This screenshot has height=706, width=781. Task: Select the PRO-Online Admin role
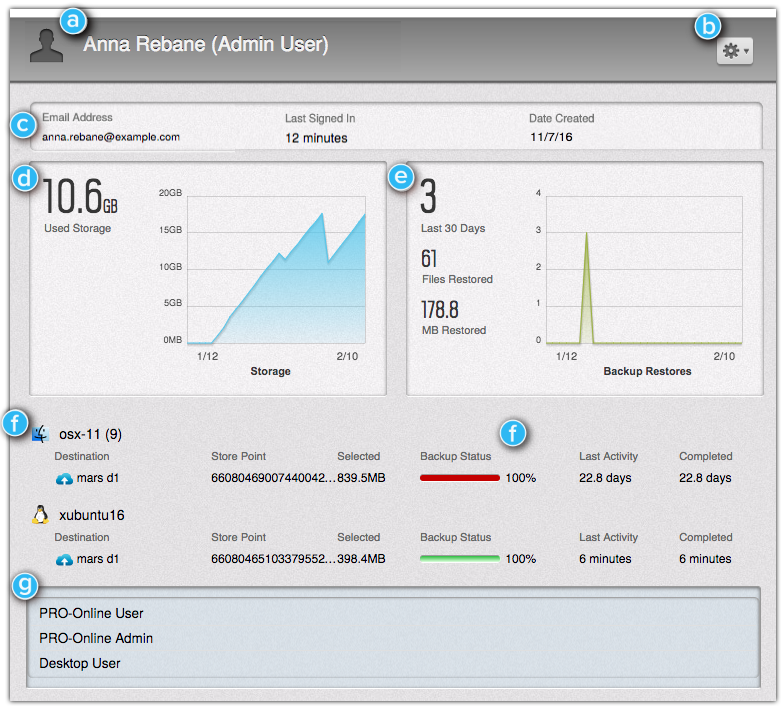pos(96,638)
